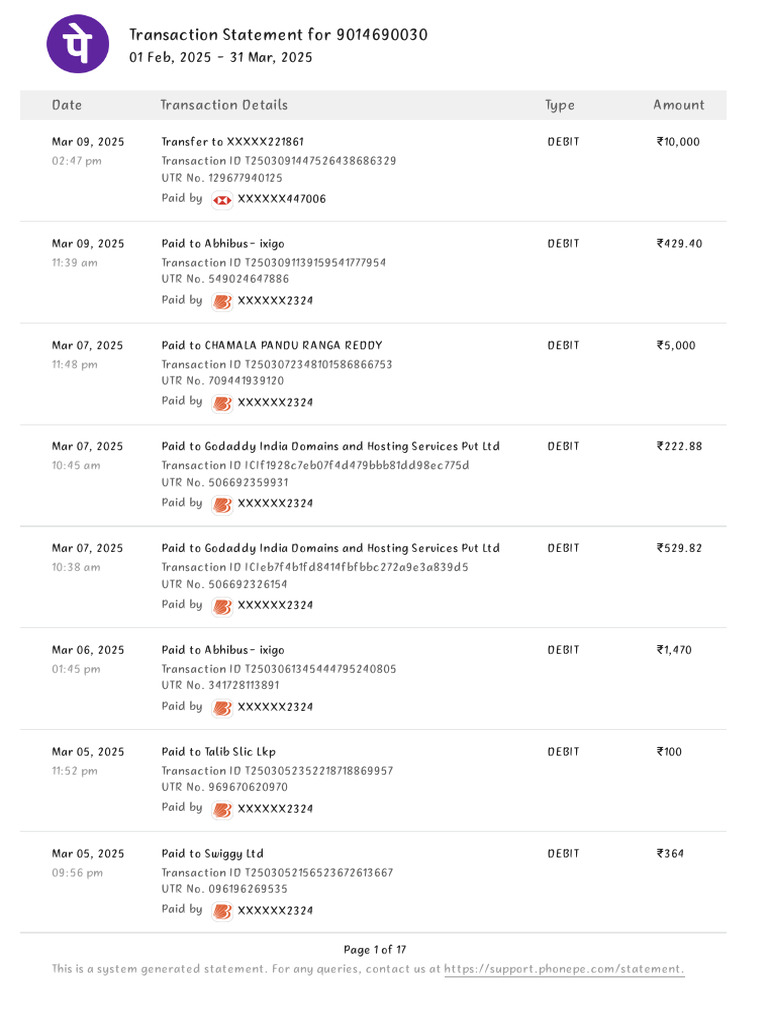This screenshot has width=768, height=1024.
Task: Click the Amount column header
Action: coord(679,105)
